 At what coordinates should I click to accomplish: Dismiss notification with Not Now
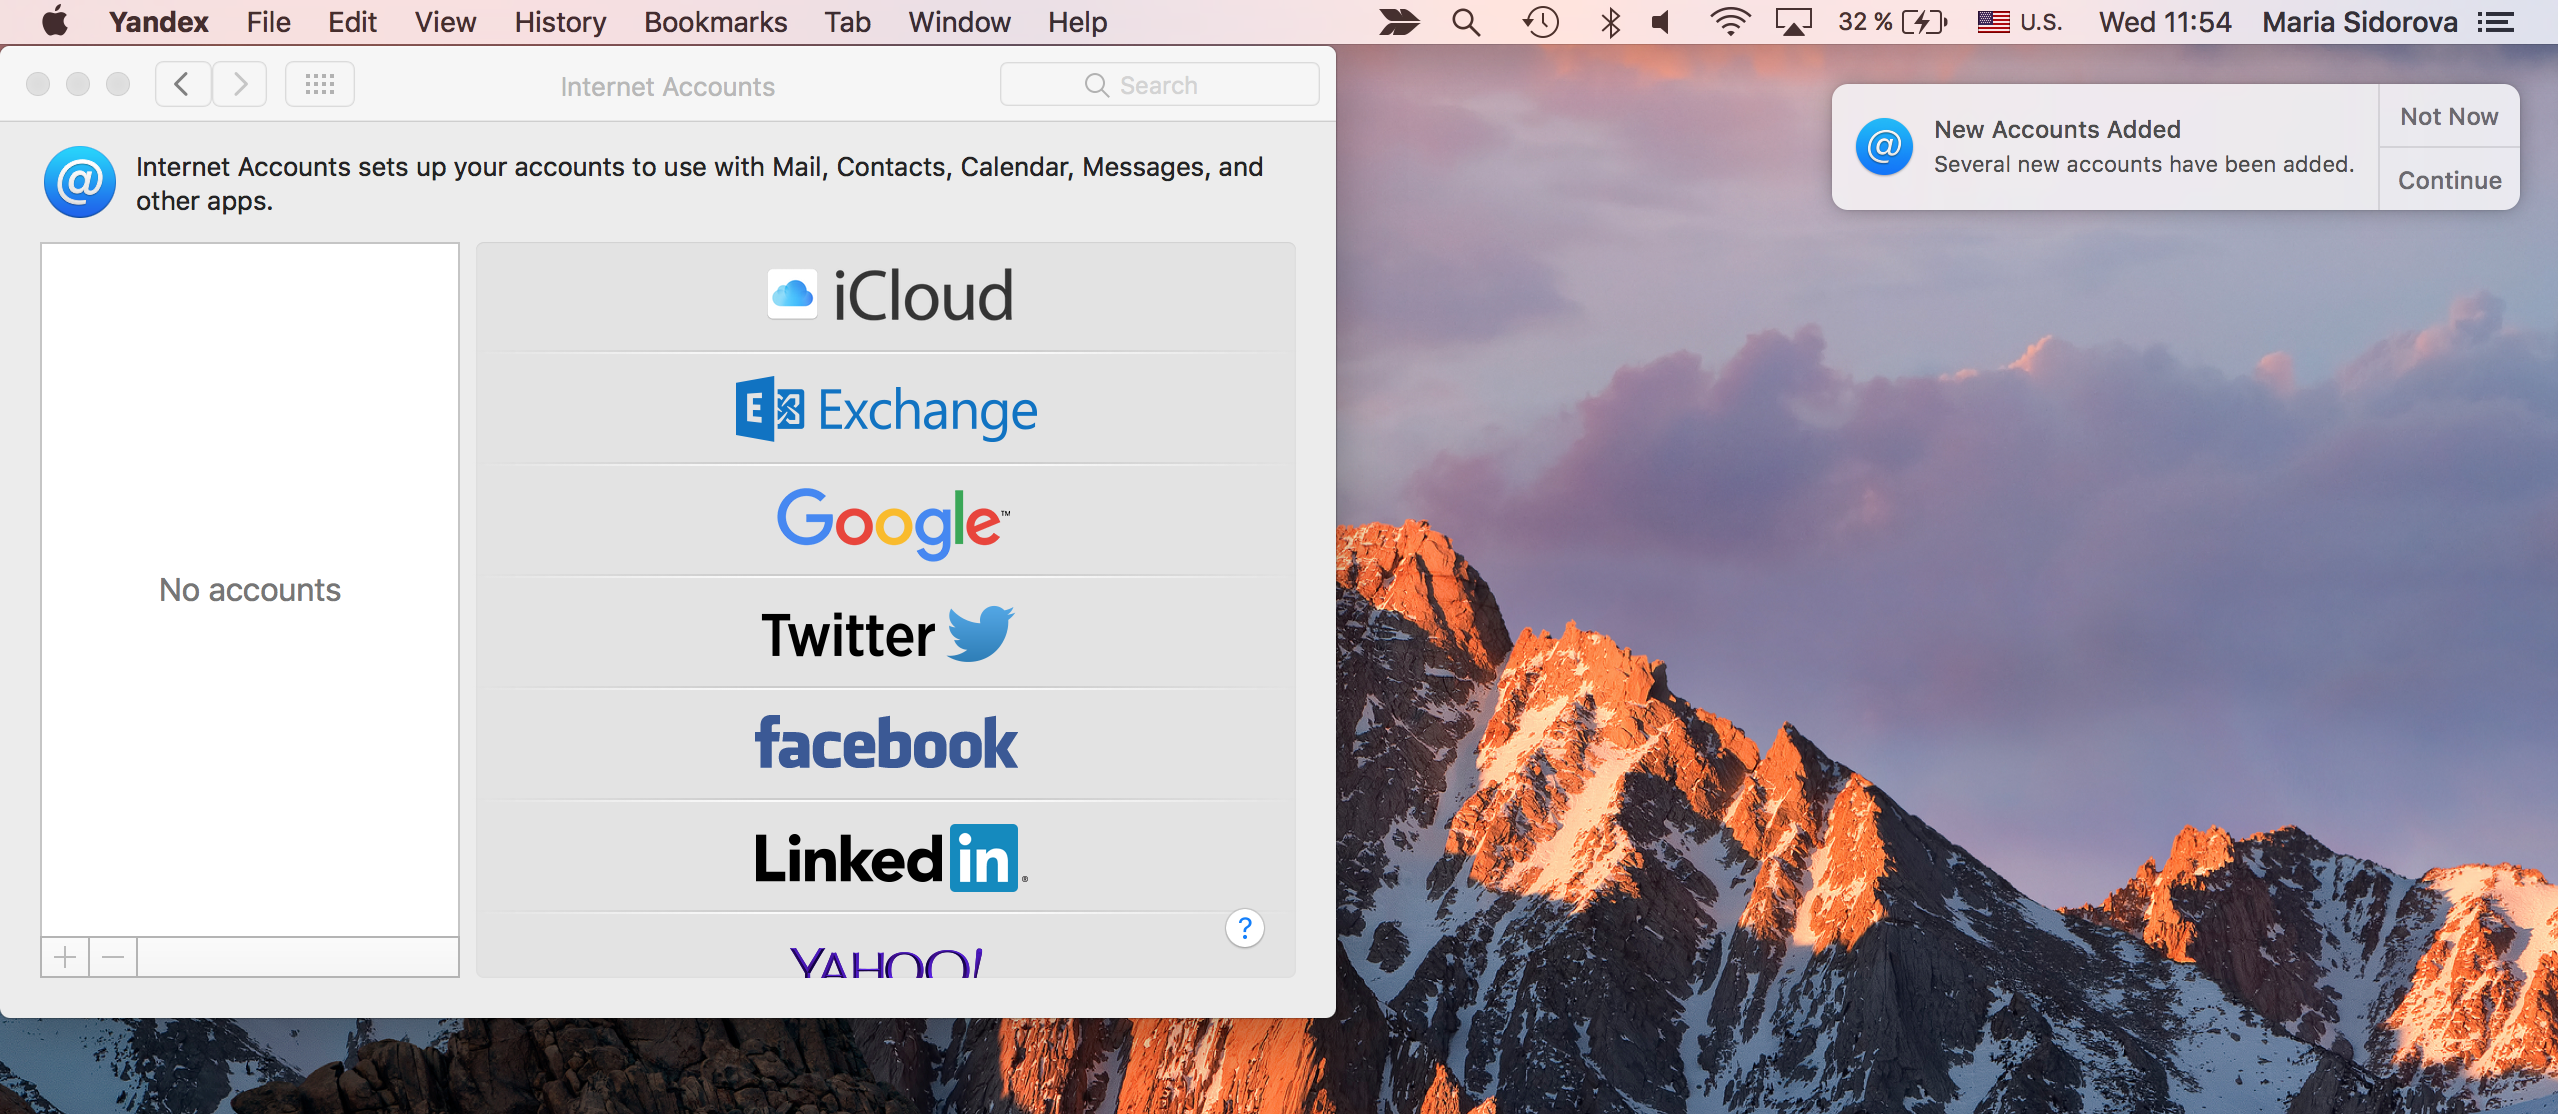2449,117
